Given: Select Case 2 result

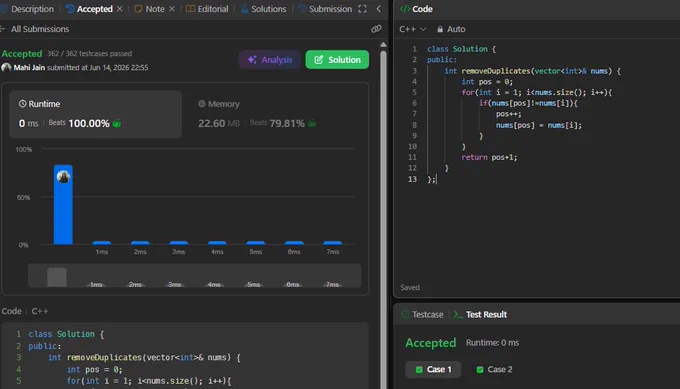Looking at the screenshot, I should tap(494, 369).
